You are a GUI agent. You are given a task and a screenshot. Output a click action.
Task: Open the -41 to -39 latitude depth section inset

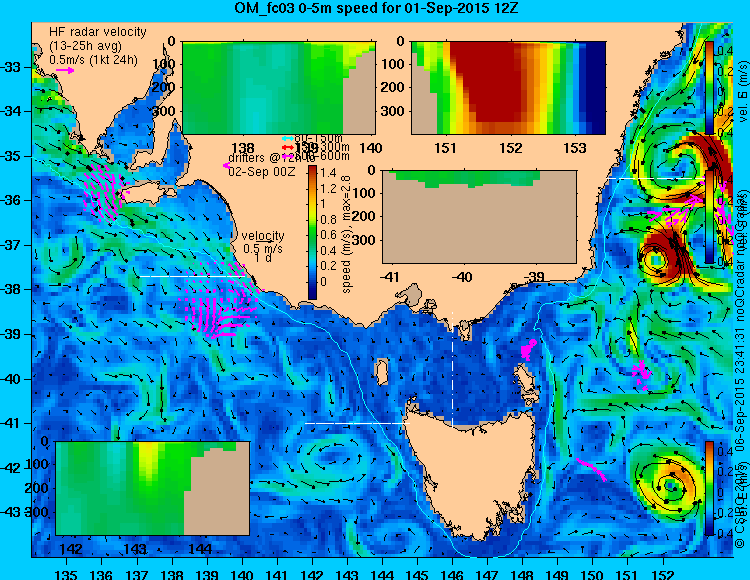[x=480, y=217]
